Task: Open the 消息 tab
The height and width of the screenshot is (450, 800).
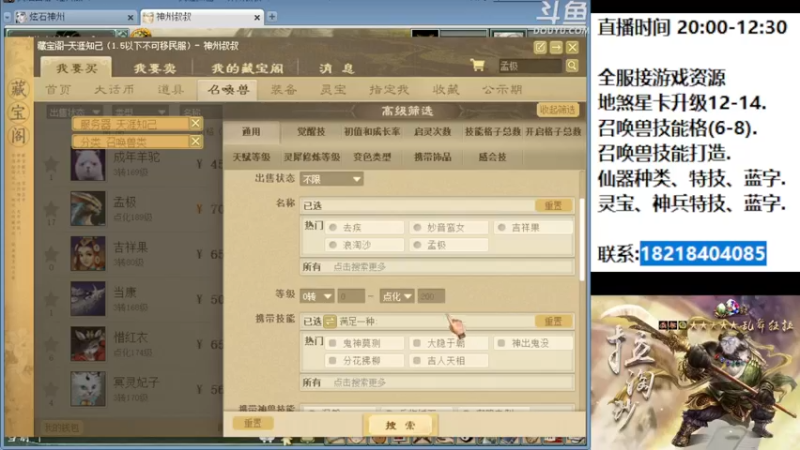Action: pyautogui.click(x=337, y=68)
